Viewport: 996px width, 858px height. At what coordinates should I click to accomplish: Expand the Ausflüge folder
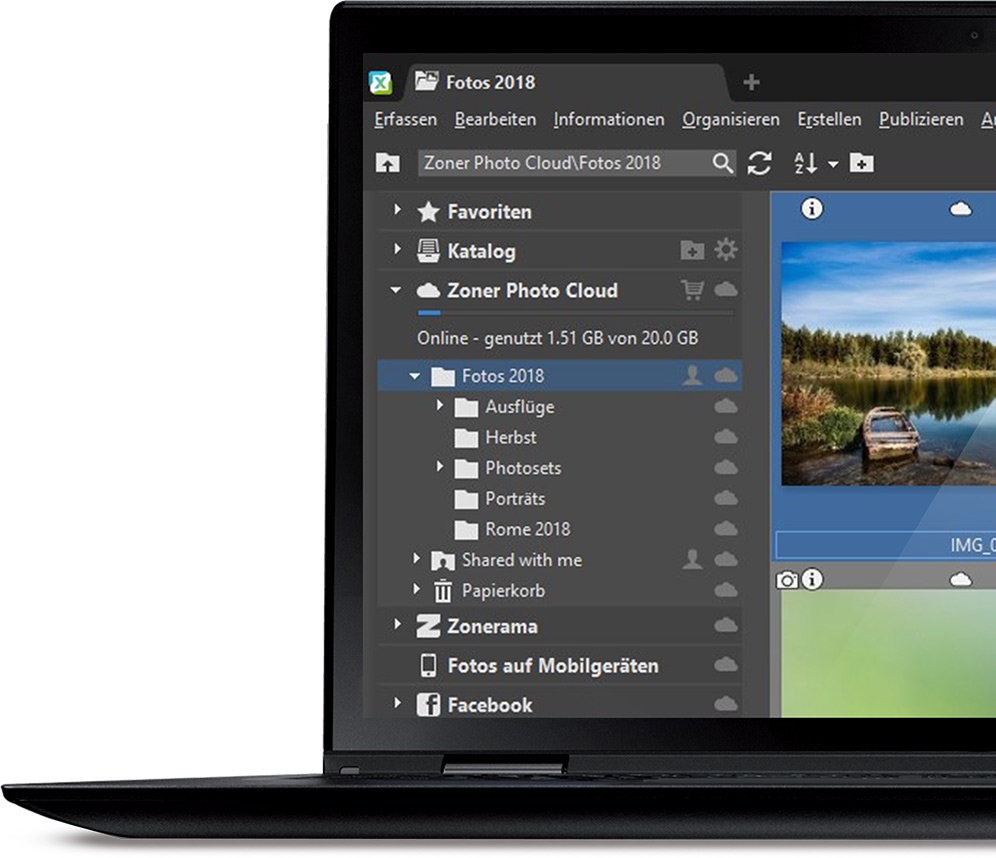point(440,405)
